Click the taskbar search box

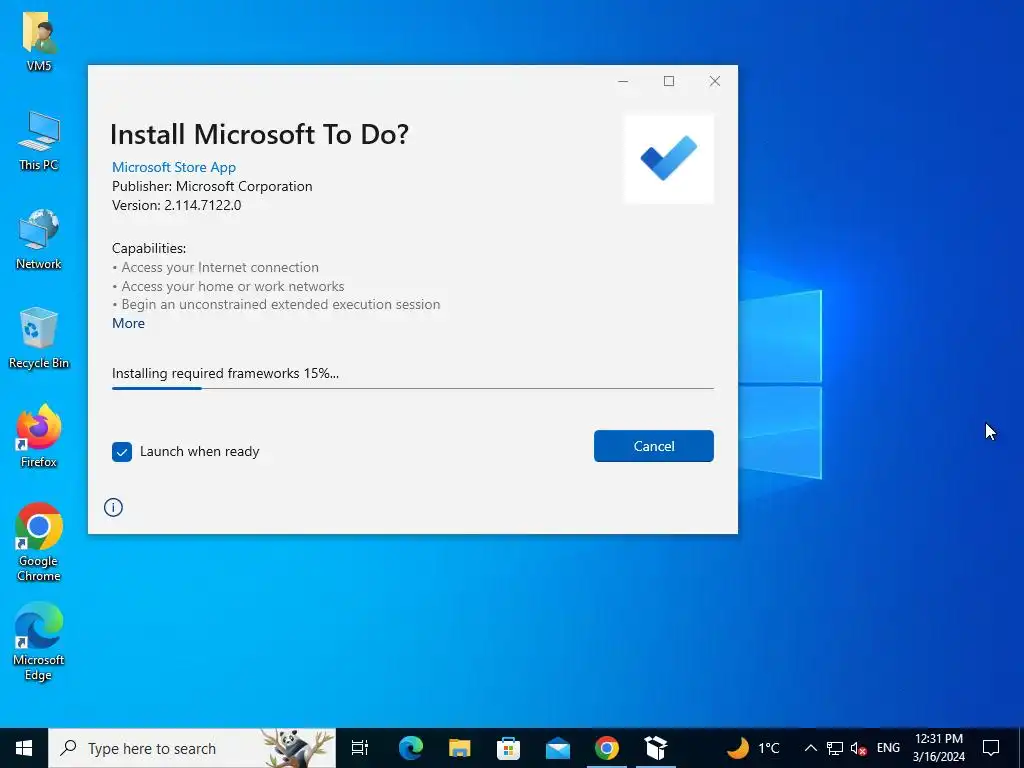(x=192, y=748)
